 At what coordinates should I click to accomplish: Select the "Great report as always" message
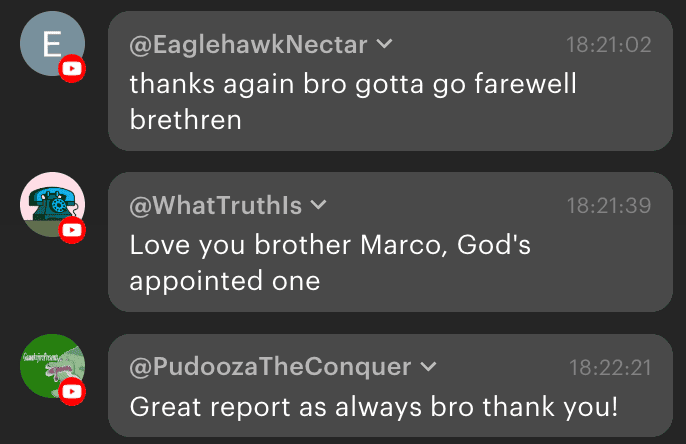pos(374,407)
